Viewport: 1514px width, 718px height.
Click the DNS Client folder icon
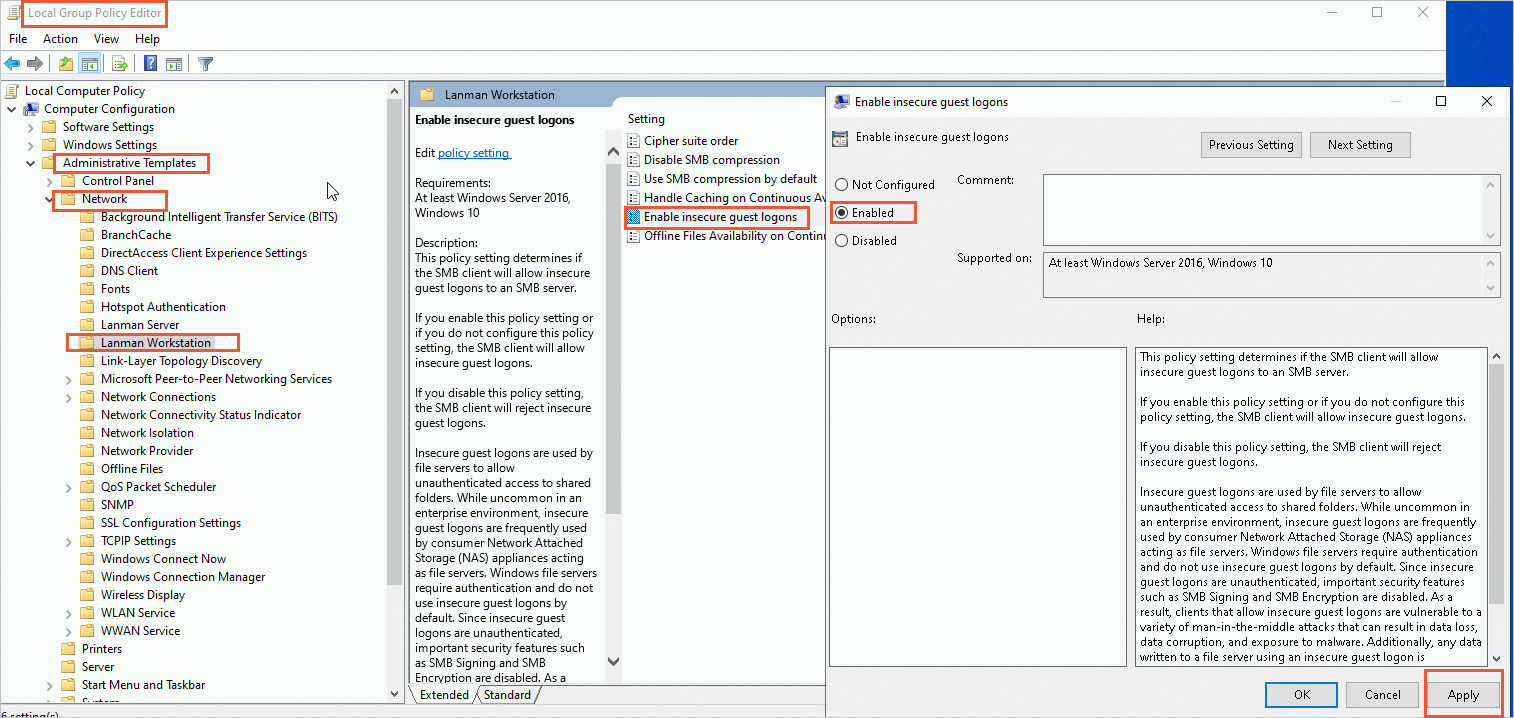(x=87, y=271)
